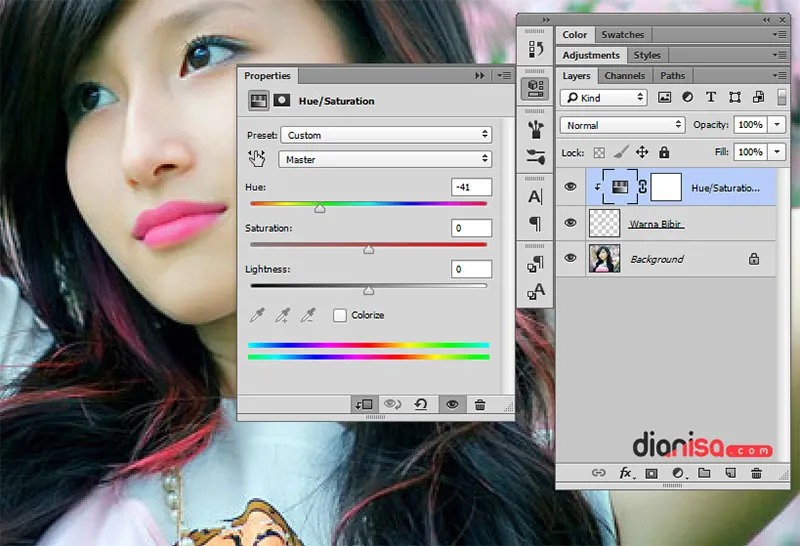Open the Normal blend mode dropdown
The image size is (800, 546).
(622, 125)
